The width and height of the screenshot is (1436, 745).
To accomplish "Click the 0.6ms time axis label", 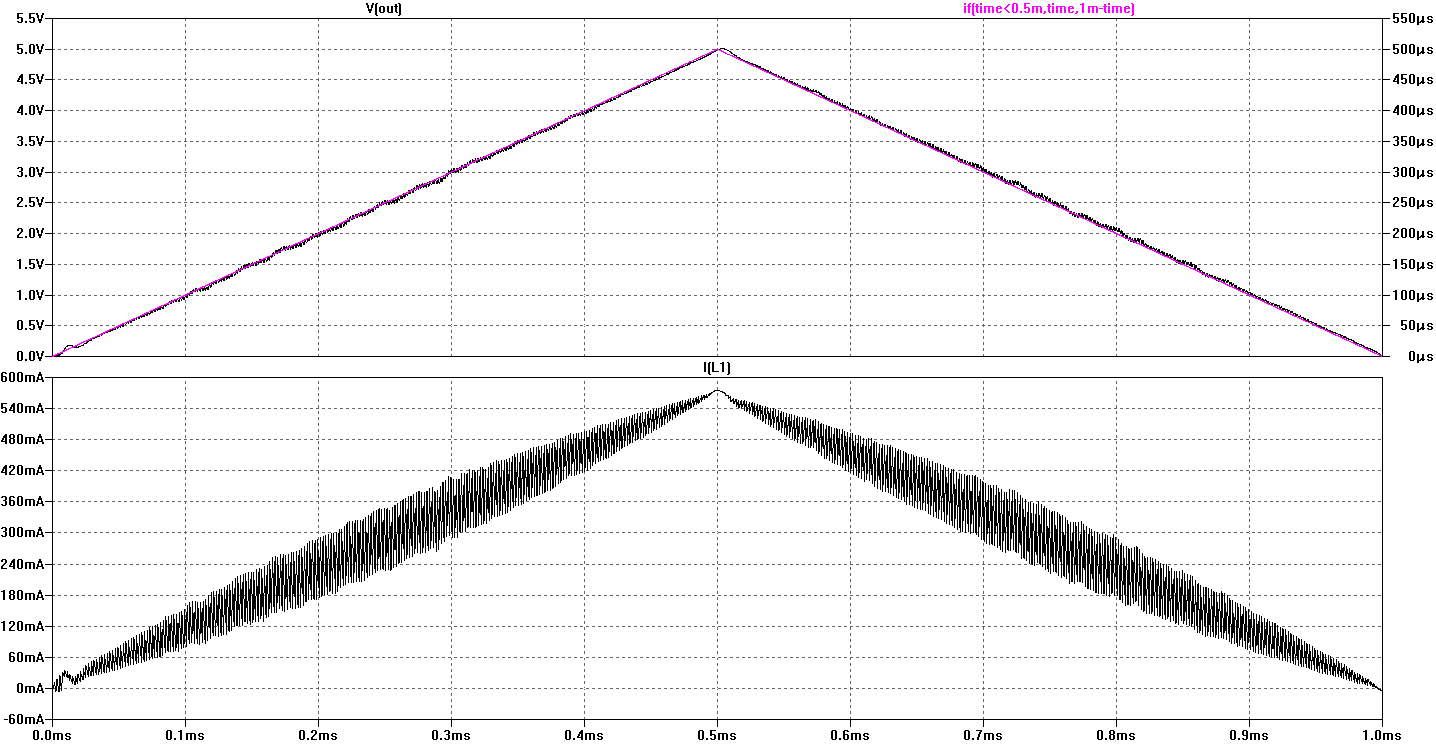I will (x=850, y=735).
